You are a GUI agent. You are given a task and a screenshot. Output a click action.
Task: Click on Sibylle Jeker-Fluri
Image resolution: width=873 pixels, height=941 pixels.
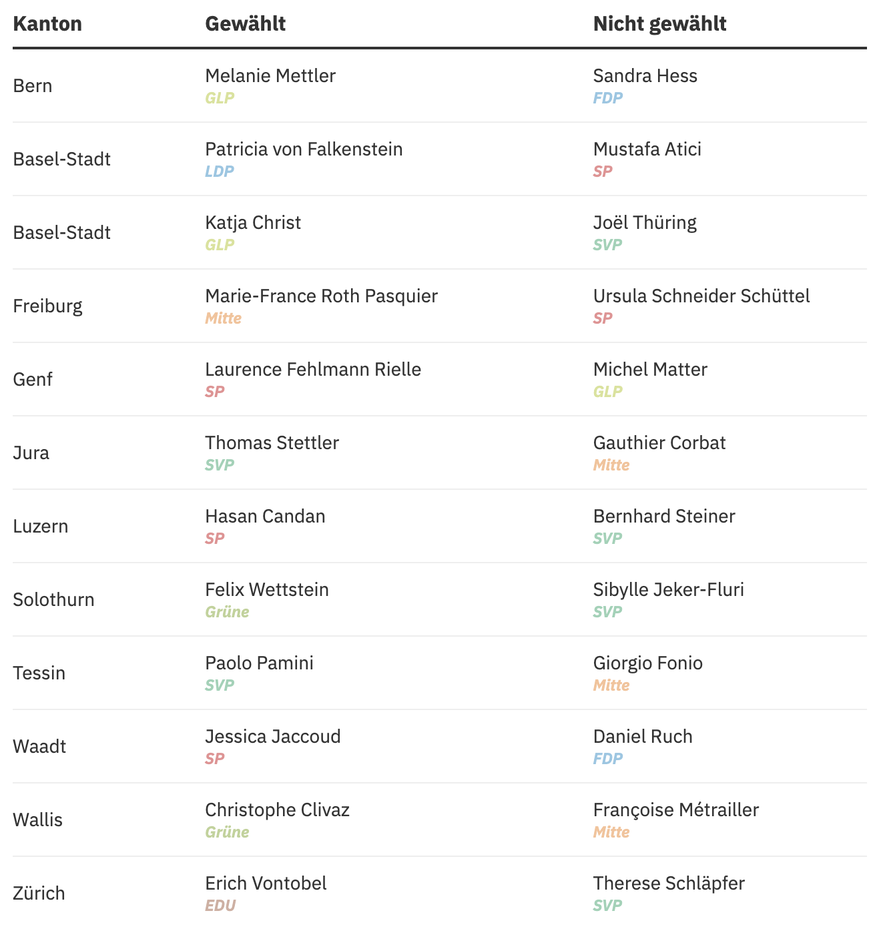click(668, 590)
